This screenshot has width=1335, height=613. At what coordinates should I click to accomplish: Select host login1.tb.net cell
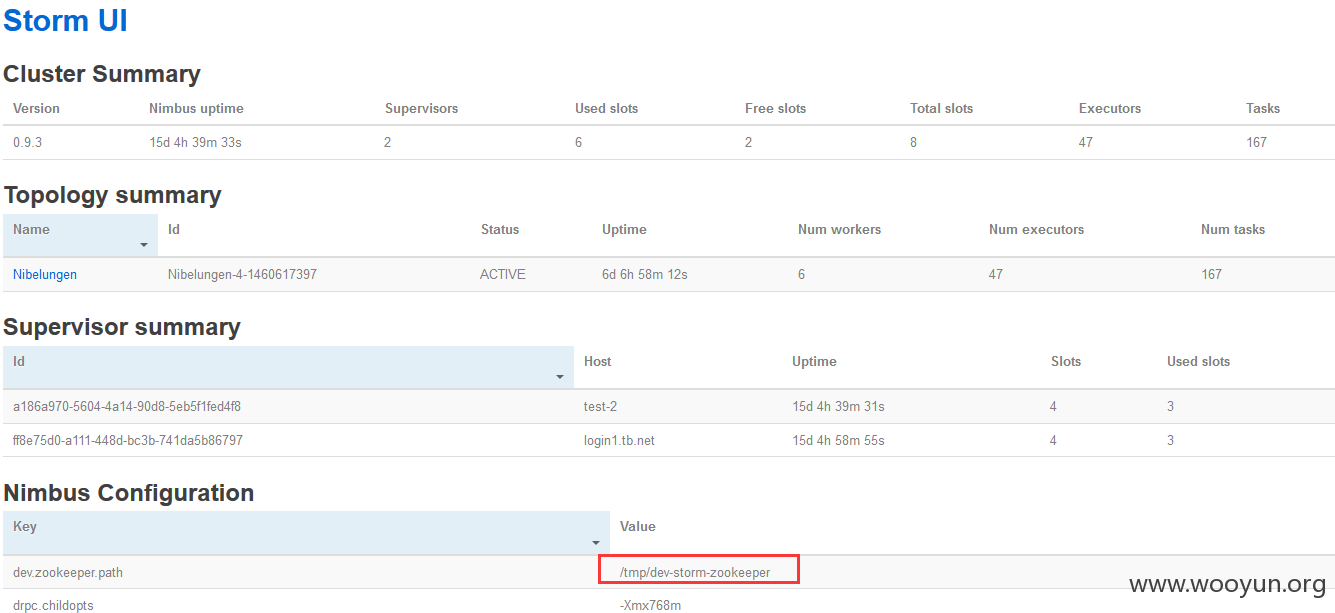(x=620, y=440)
